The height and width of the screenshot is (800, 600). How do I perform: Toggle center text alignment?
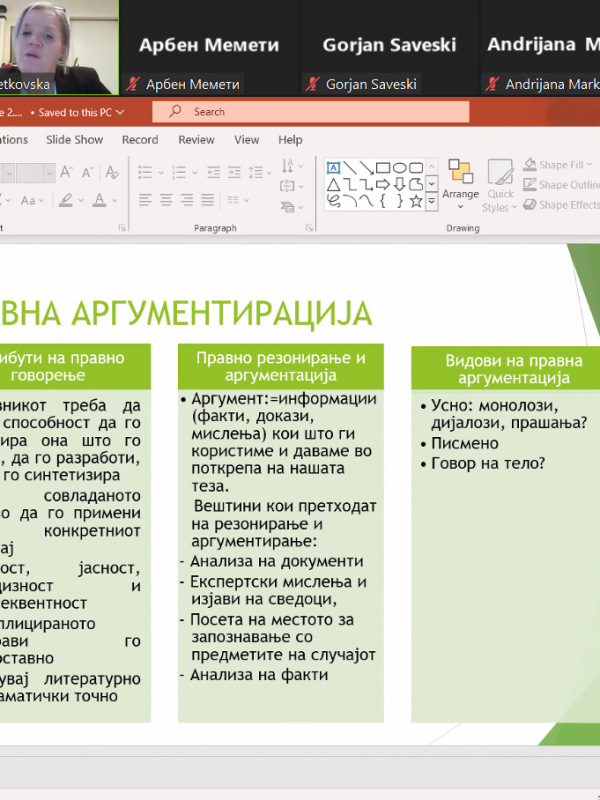tap(165, 200)
